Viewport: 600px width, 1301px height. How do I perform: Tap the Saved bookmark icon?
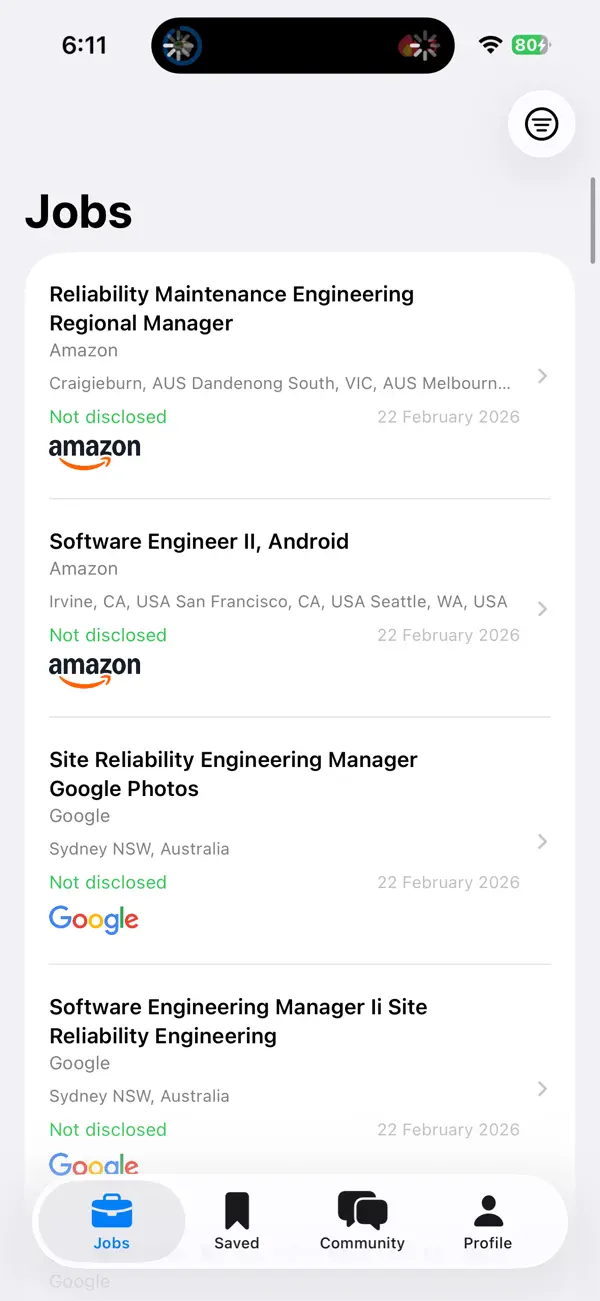click(237, 1210)
